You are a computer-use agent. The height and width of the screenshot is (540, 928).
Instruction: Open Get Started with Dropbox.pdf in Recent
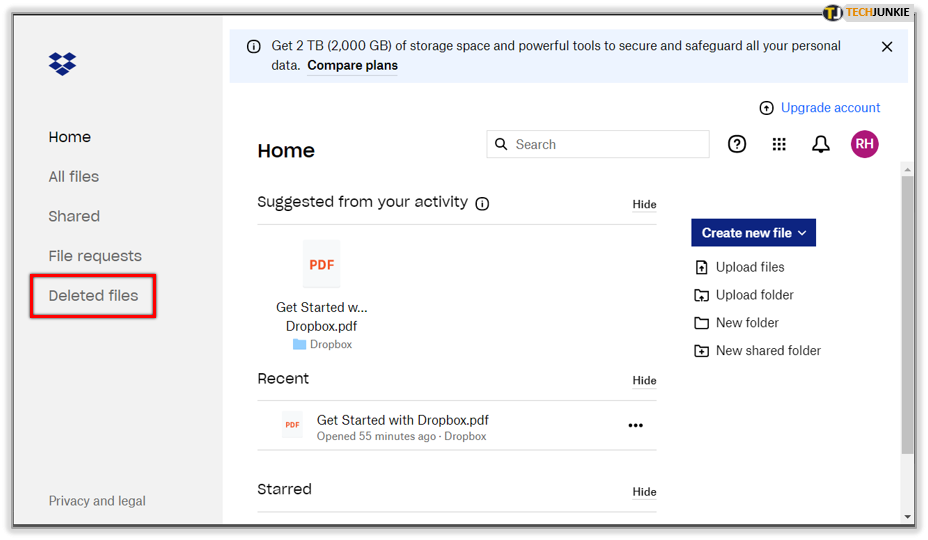pos(402,420)
